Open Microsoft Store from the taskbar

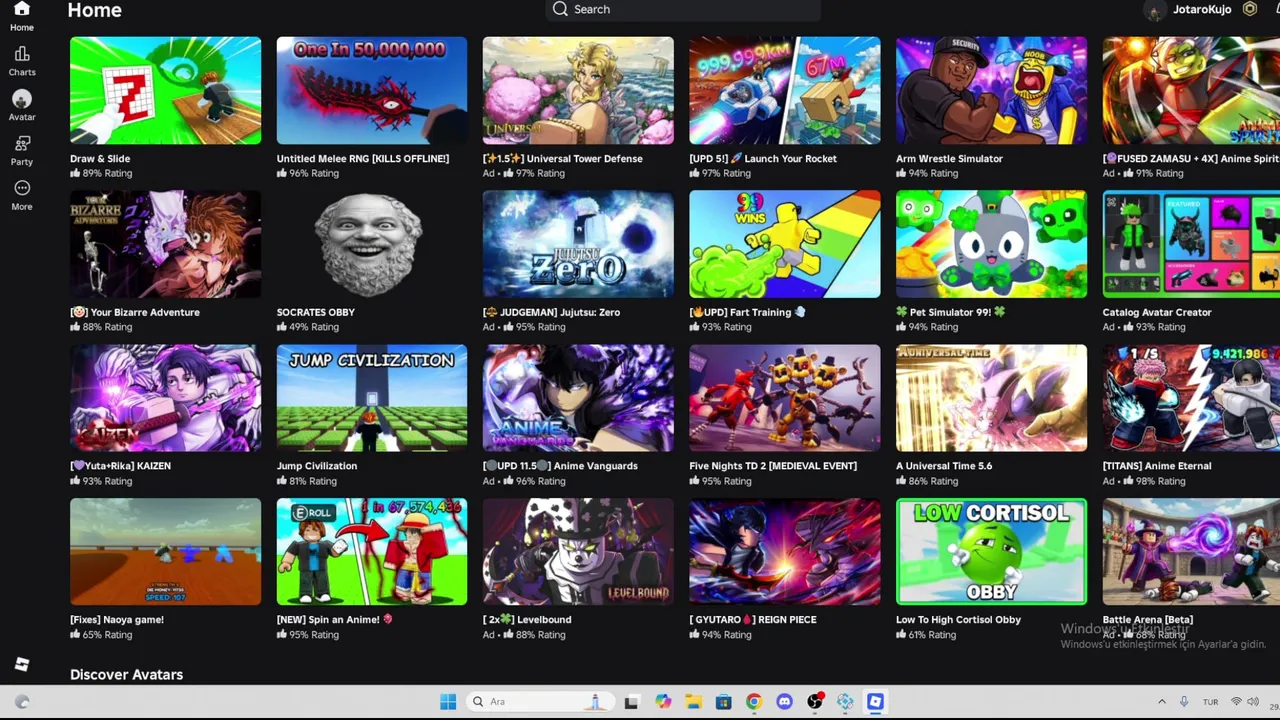[723, 702]
